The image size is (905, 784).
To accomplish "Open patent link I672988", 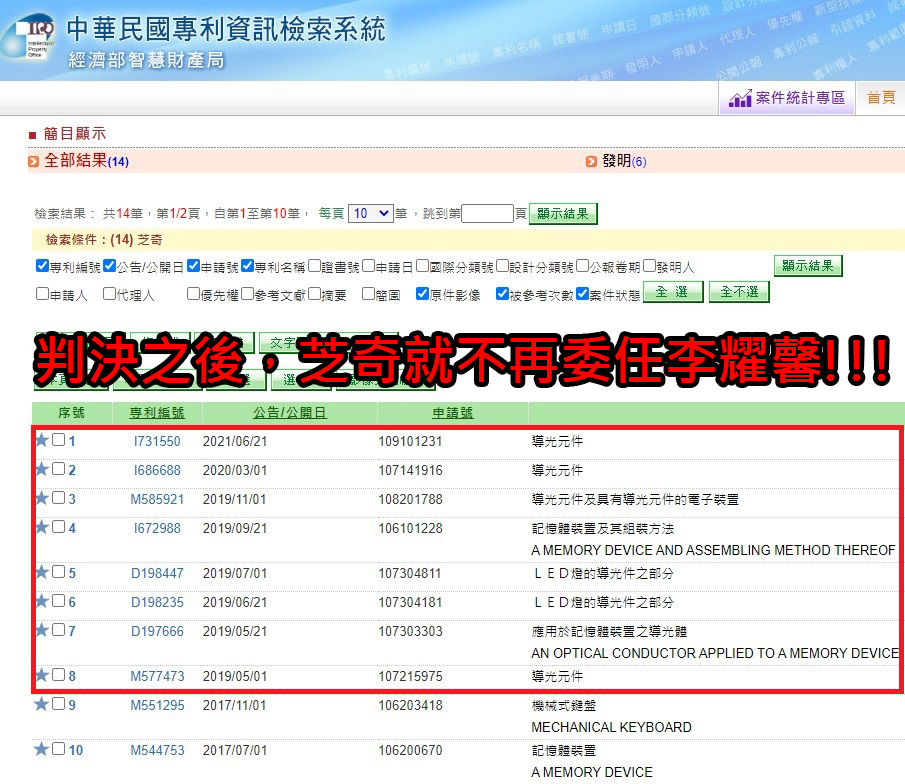I will point(157,528).
